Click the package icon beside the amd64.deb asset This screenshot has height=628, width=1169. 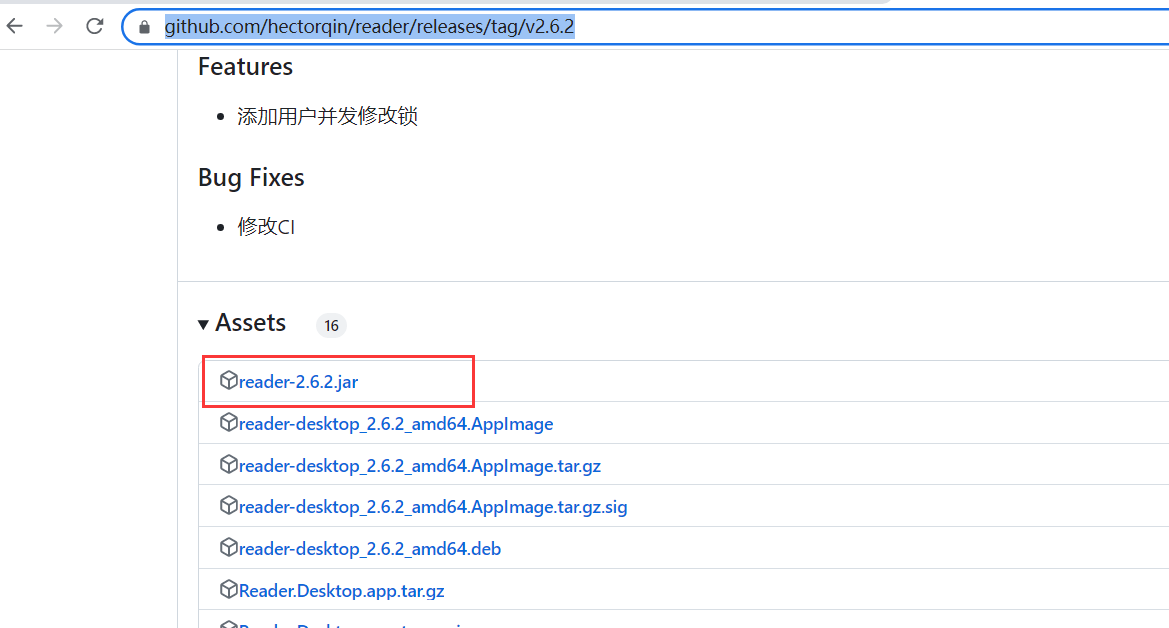[228, 548]
